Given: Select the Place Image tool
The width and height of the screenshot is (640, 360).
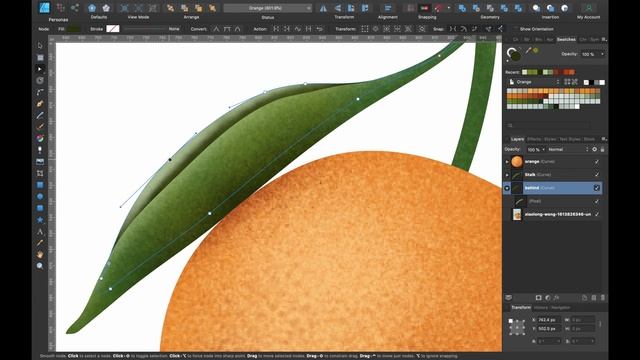Looking at the screenshot, I should [x=40, y=162].
